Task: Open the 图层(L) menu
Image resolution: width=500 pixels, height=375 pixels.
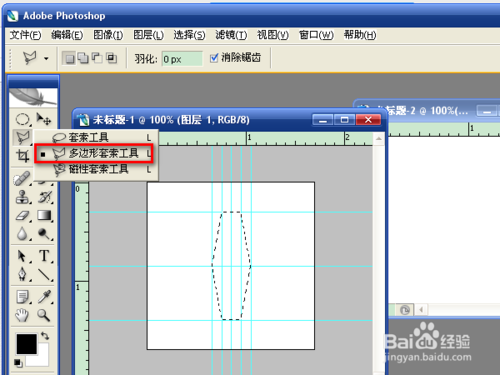Action: click(148, 35)
